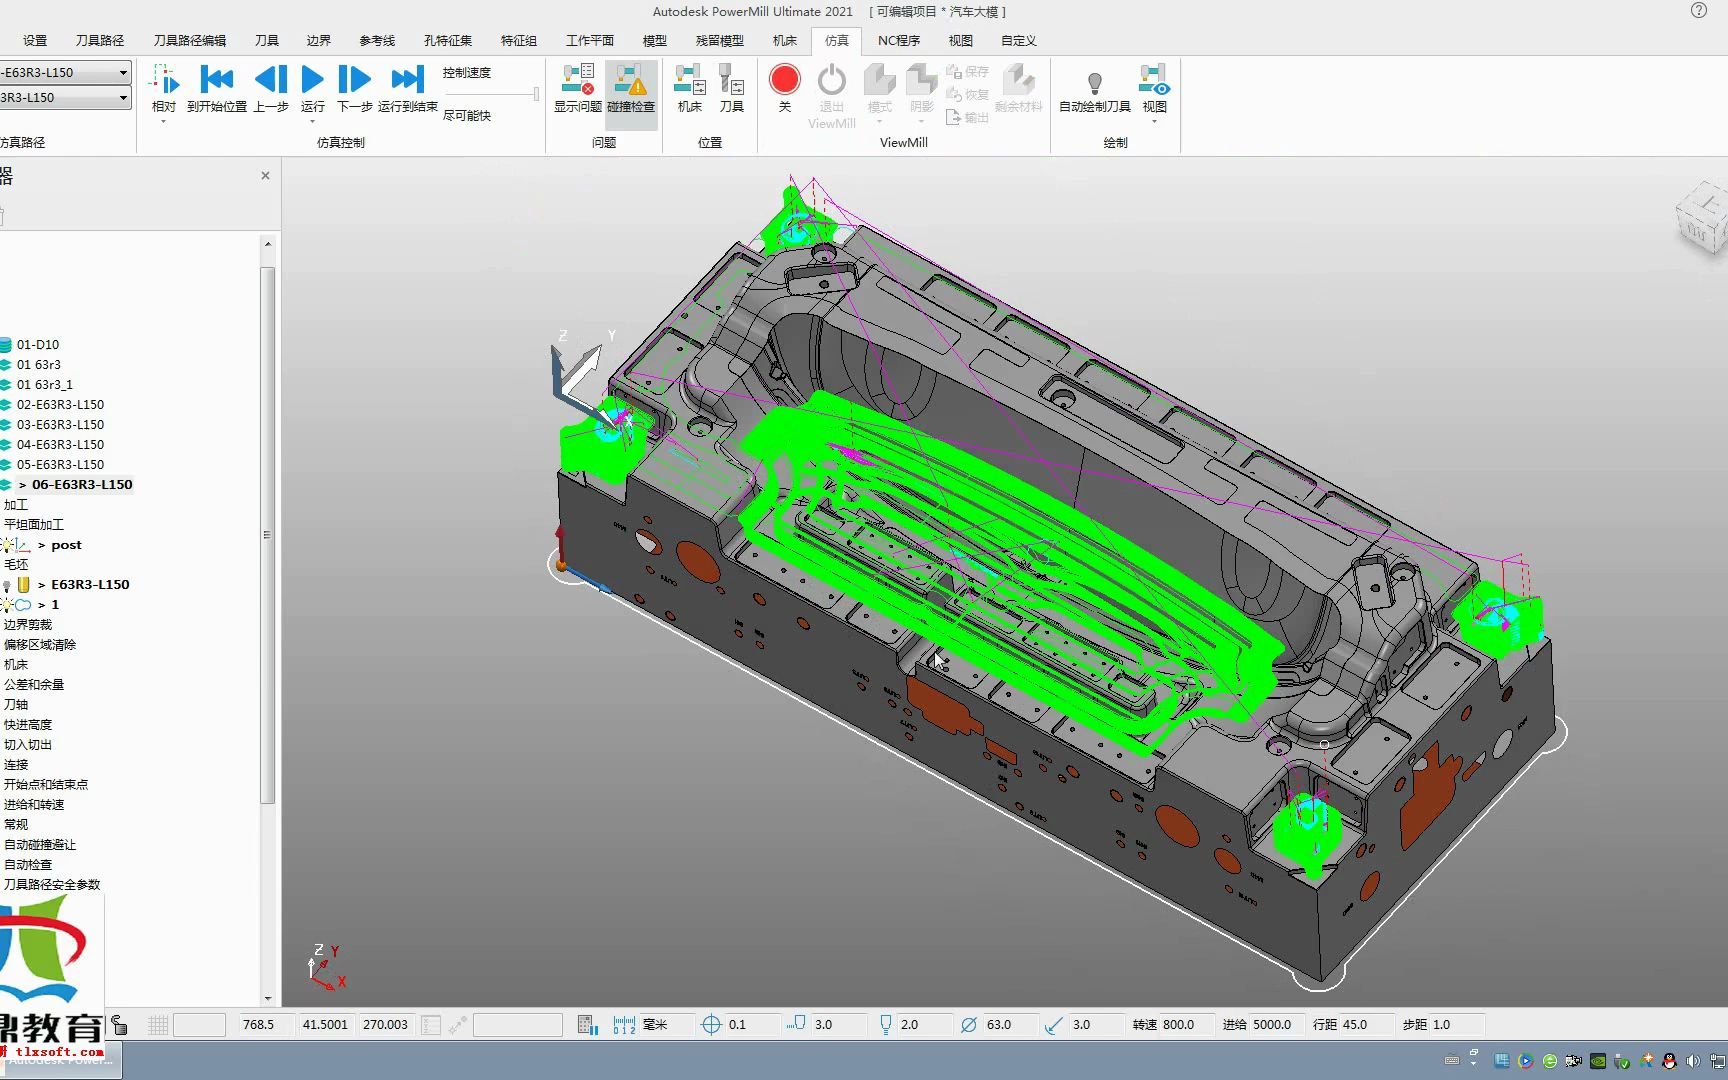Viewport: 1728px width, 1080px height.
Task: Expand the 06-E63R3-L150 tree item
Action: point(22,485)
